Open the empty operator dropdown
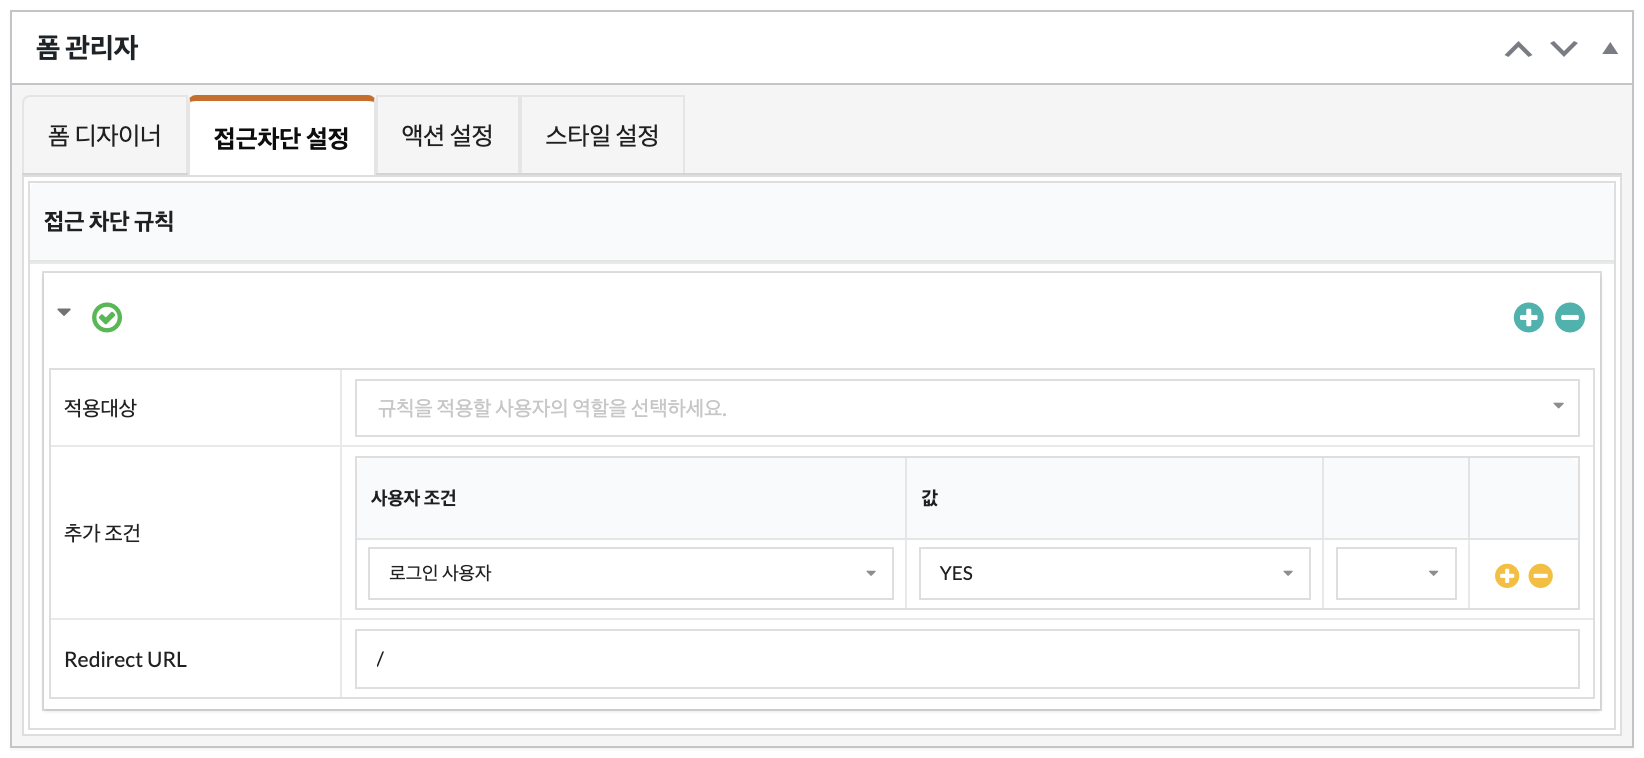 (1396, 574)
